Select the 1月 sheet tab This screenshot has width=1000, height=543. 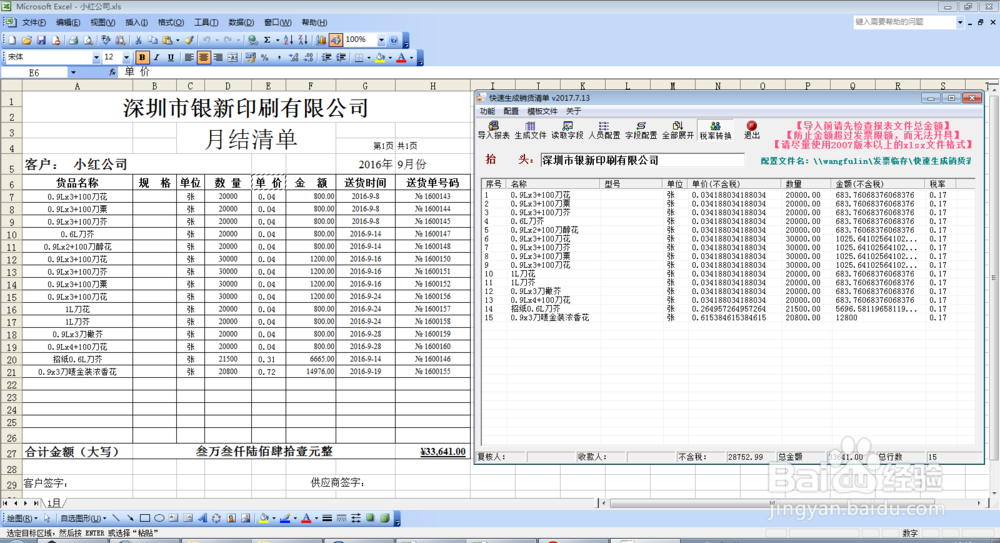(54, 503)
